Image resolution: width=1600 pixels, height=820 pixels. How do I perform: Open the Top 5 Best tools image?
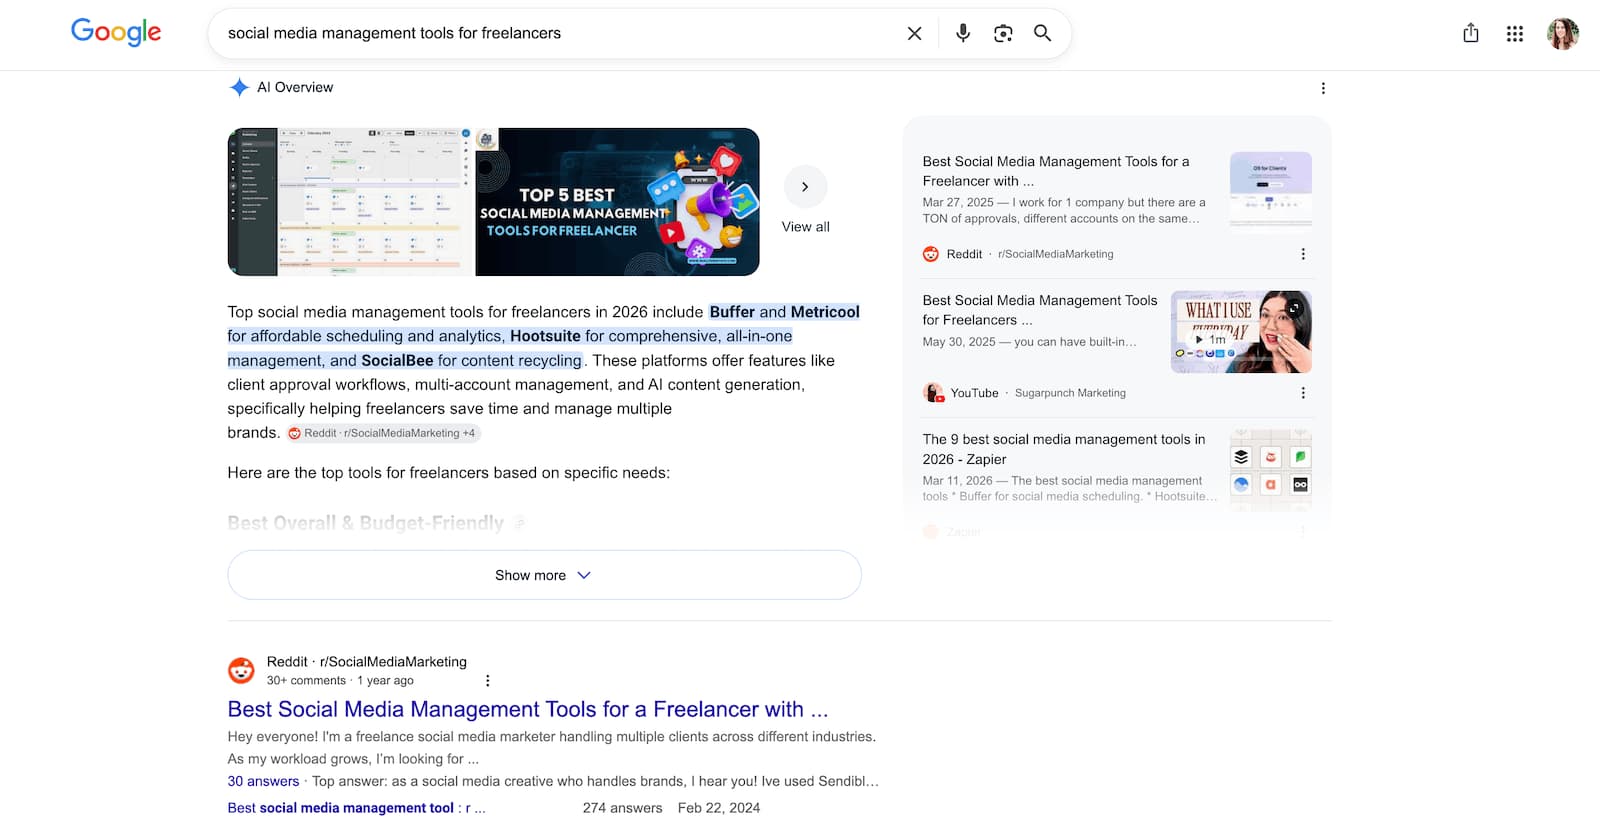tap(617, 202)
